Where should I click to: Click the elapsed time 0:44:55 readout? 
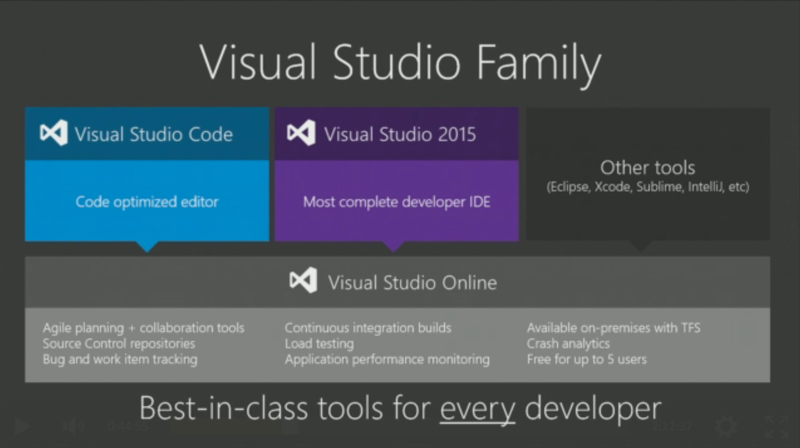click(128, 427)
